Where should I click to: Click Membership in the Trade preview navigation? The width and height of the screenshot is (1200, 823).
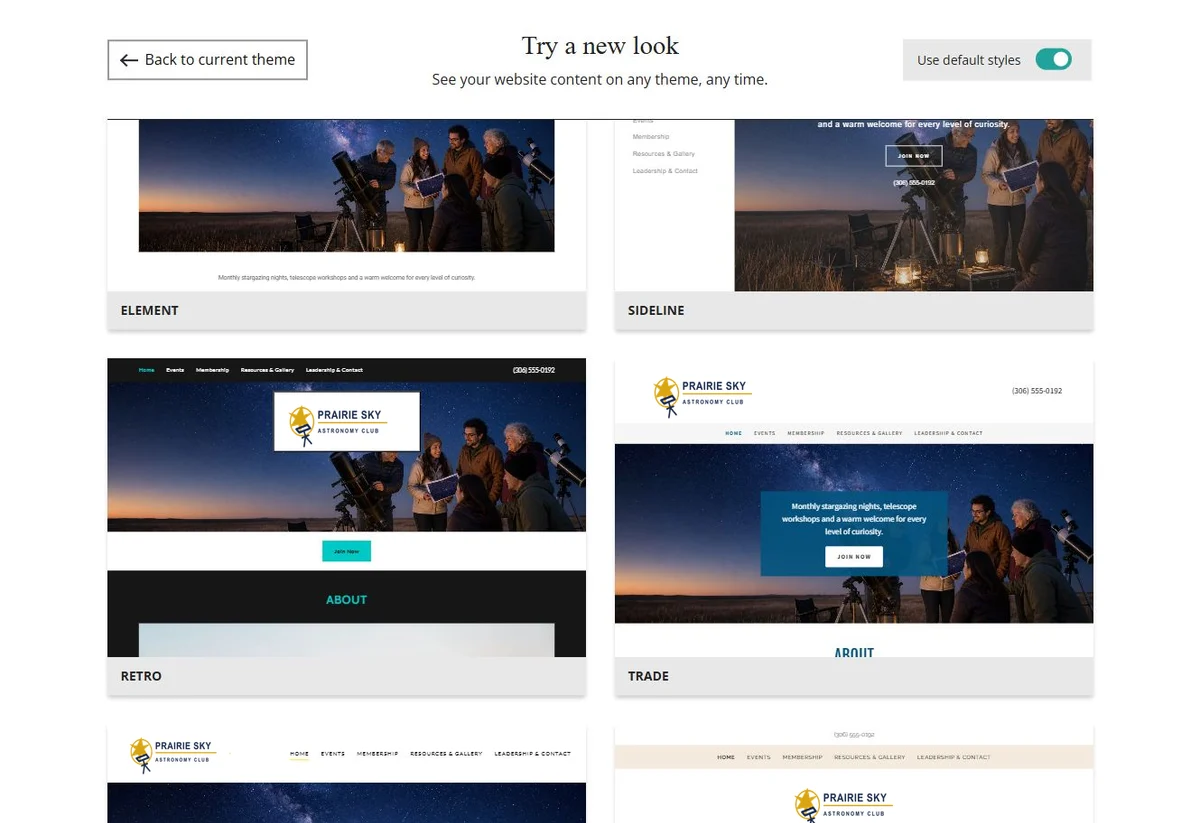click(x=806, y=433)
